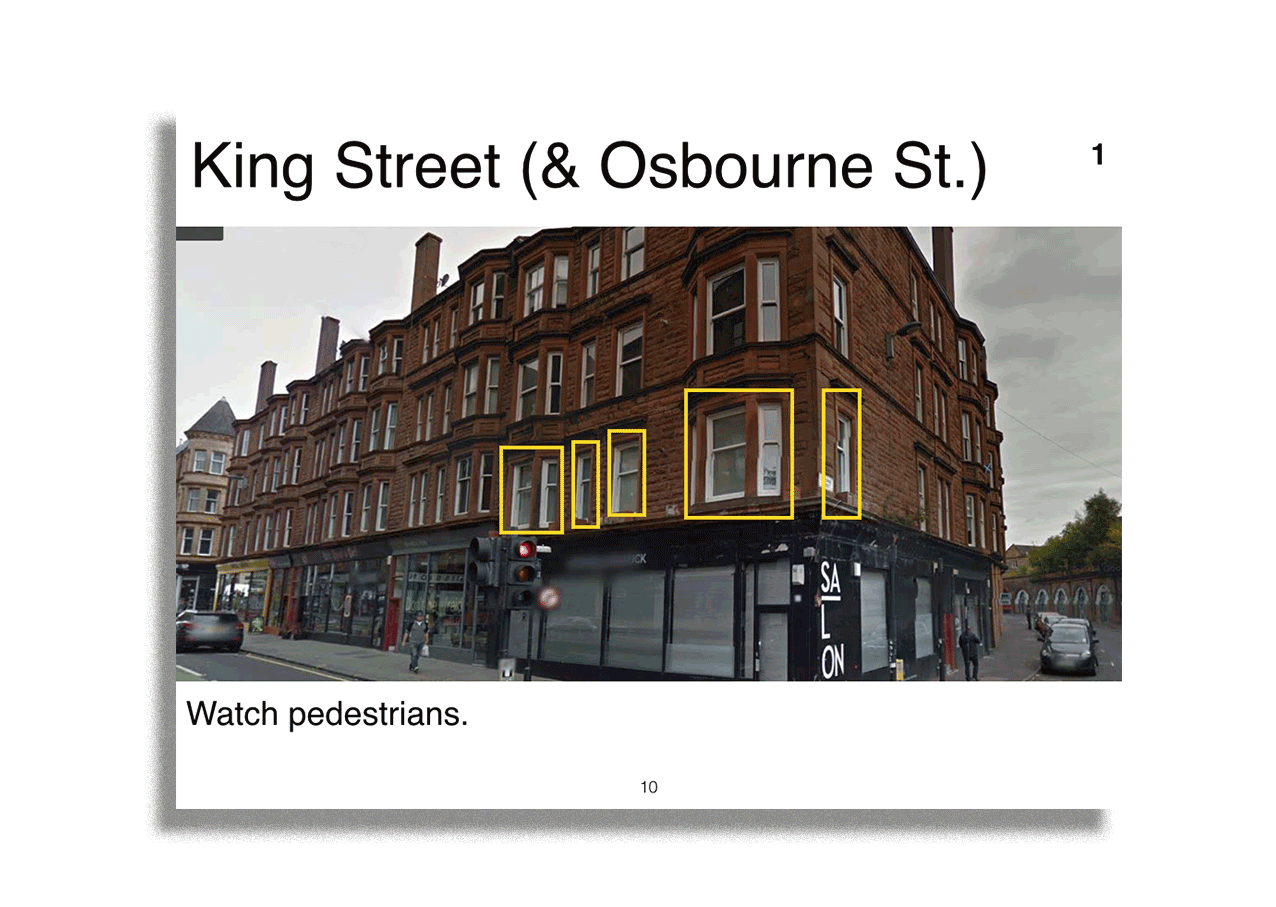Click the pedestrian standing near the right corner
Viewport: 1276px width, 907px height.
coord(968,651)
